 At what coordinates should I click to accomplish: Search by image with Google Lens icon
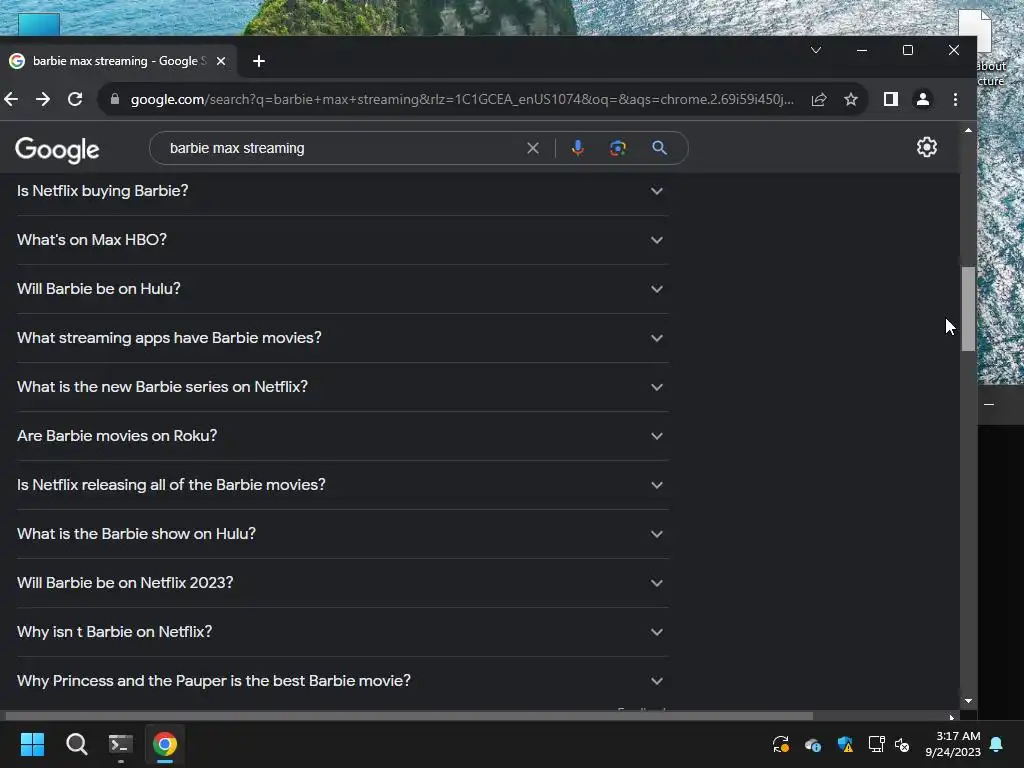(x=618, y=148)
